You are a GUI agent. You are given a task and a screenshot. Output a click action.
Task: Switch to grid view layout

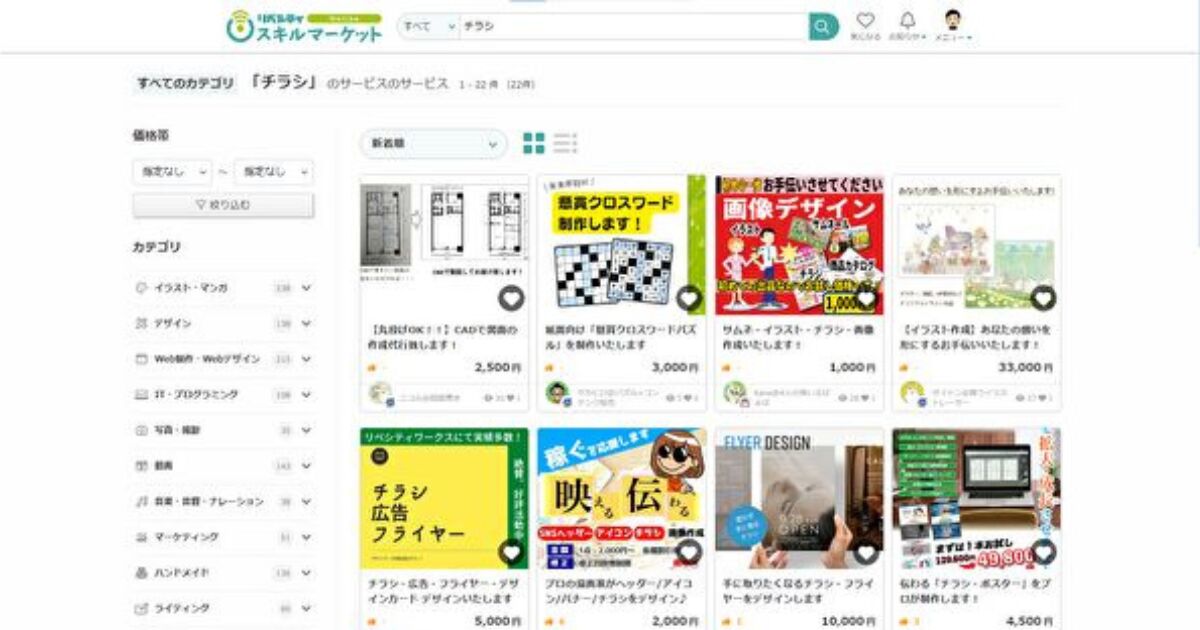click(x=534, y=143)
